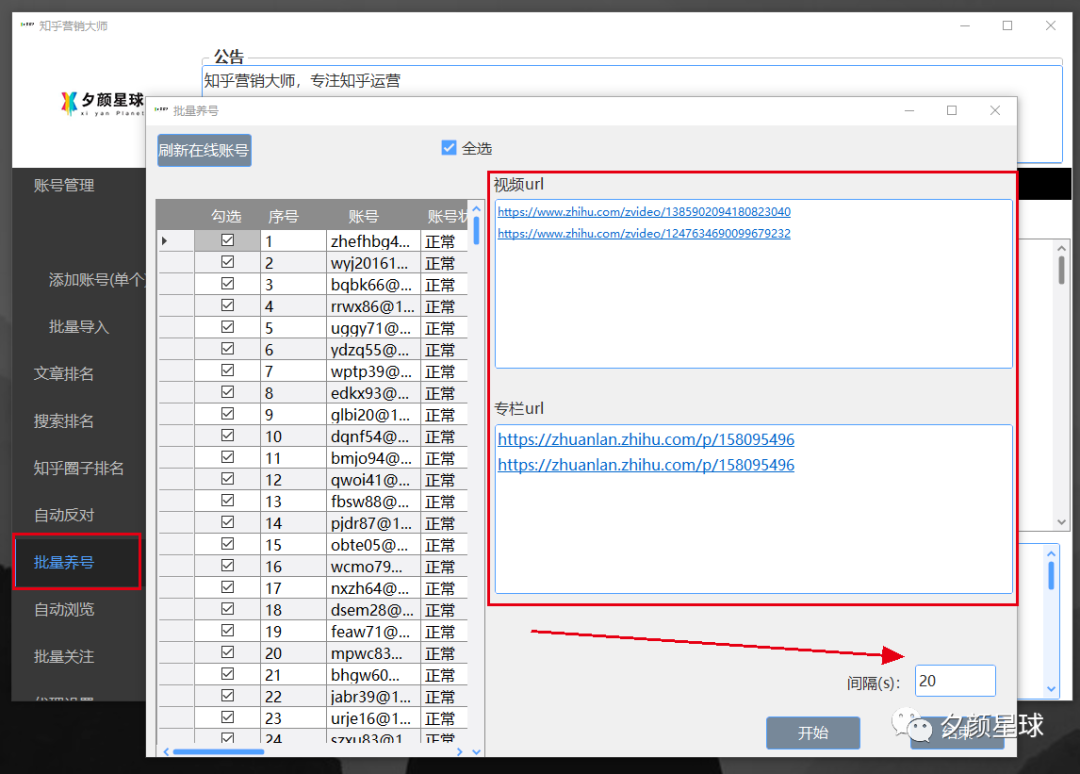Uncheck row 2 wyj20161 checkbox
Image resolution: width=1080 pixels, height=774 pixels.
(x=227, y=262)
